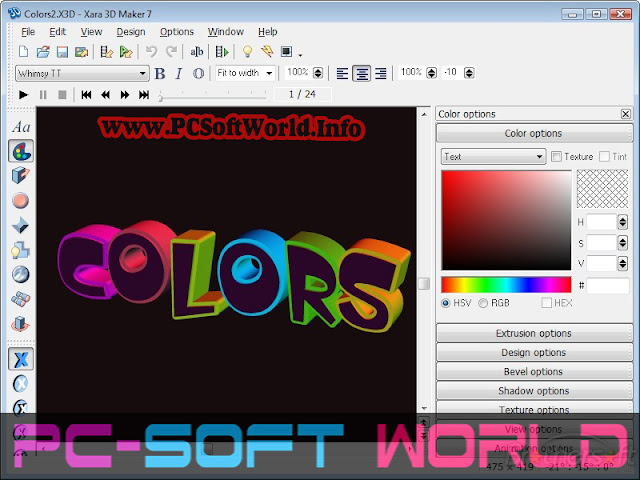Expand Extrusion options panel
Image resolution: width=640 pixels, height=480 pixels.
click(x=534, y=333)
